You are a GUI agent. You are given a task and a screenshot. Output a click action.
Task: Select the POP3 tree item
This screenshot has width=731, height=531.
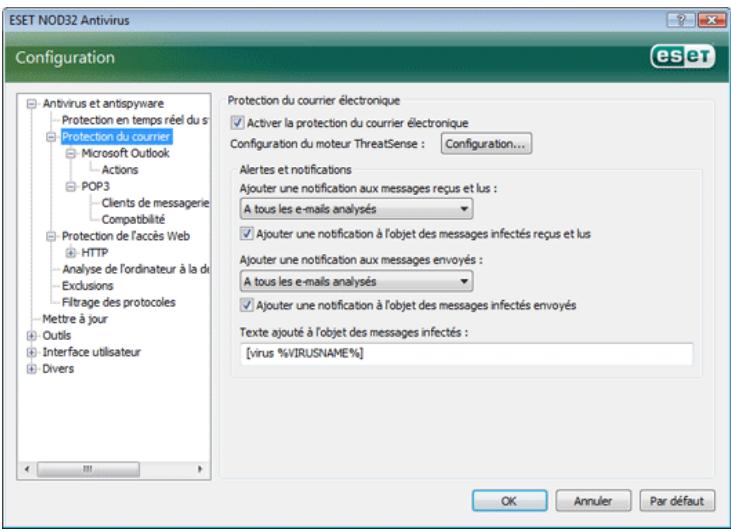point(95,186)
